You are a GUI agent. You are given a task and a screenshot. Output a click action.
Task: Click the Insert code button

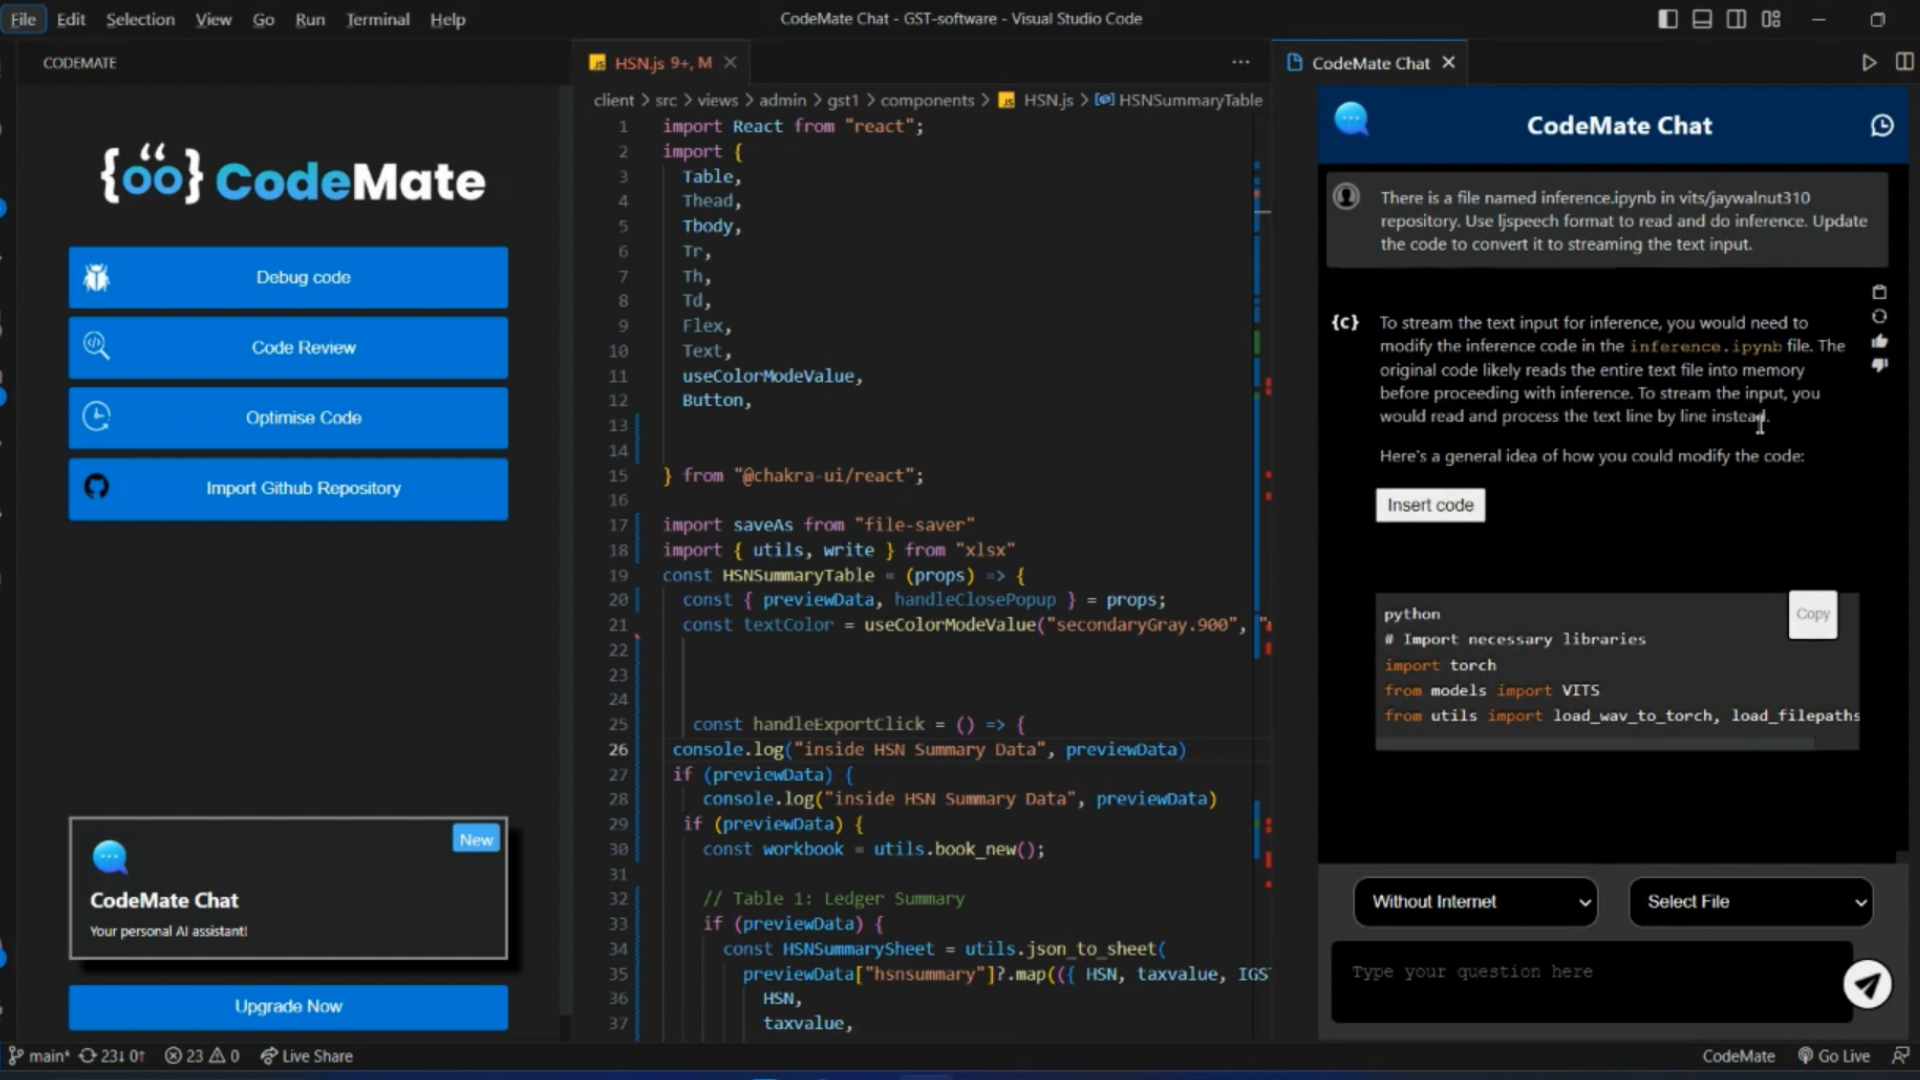(x=1430, y=505)
